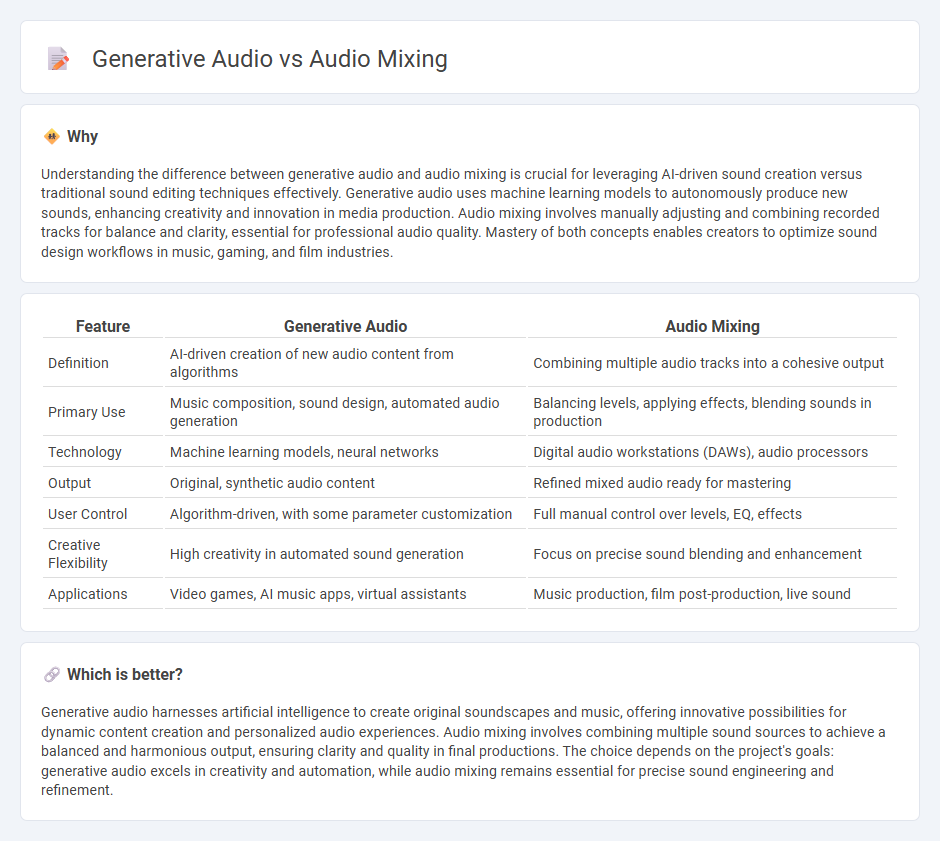Click cell Full manual control over levels, EQ, effects

[x=712, y=514]
